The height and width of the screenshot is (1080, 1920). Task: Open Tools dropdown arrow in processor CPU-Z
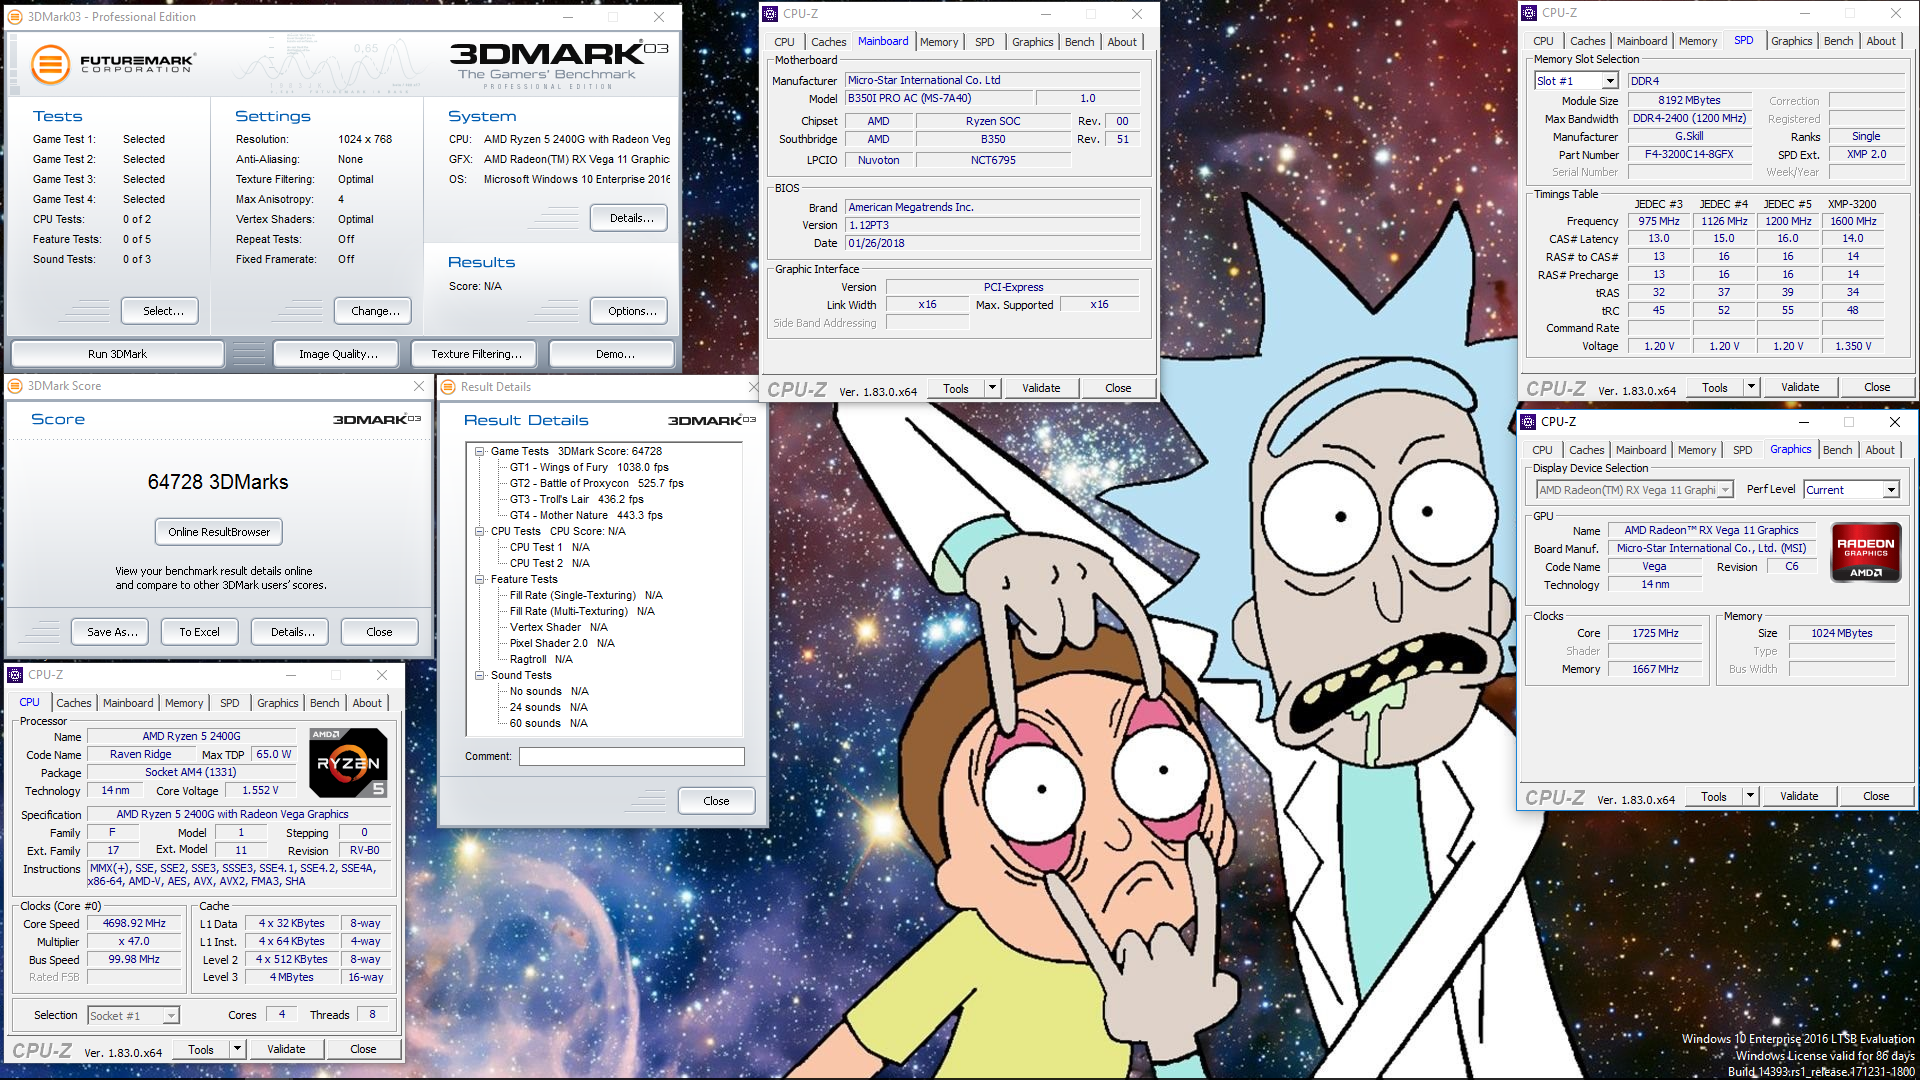click(x=237, y=1049)
